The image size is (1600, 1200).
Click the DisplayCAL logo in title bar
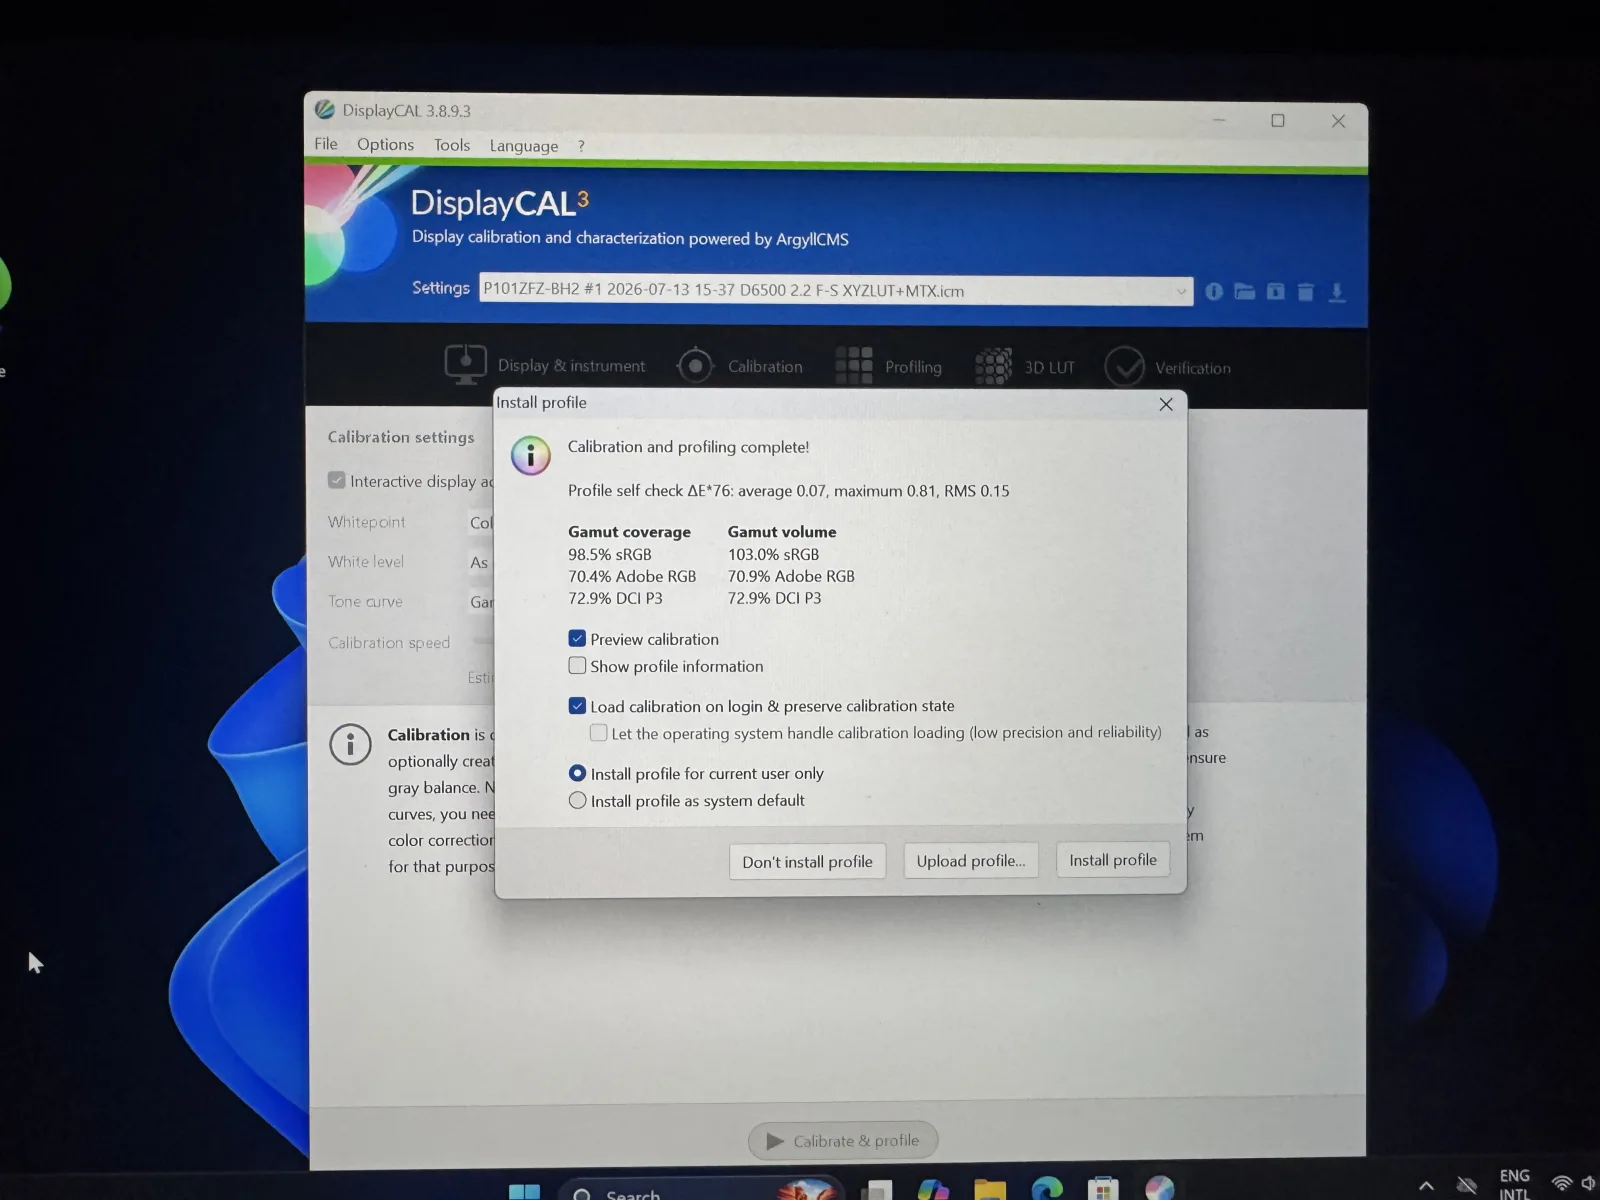325,109
